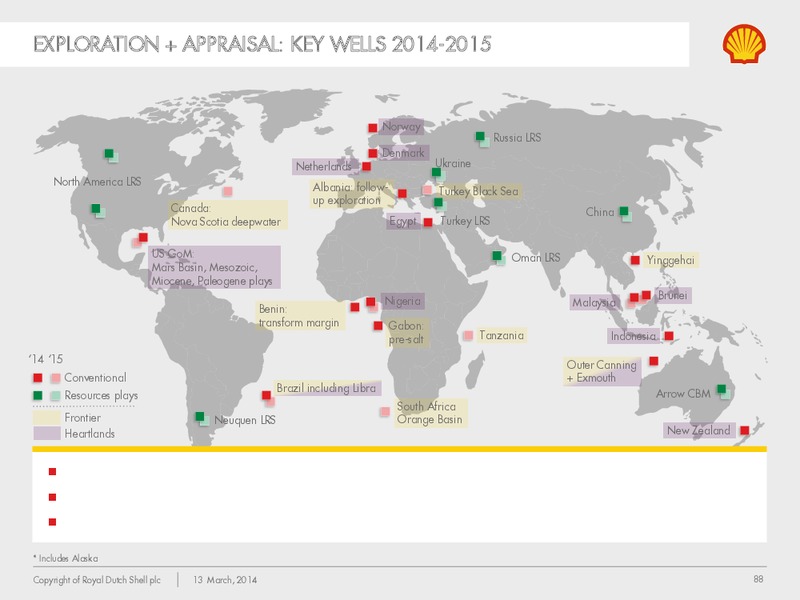Image resolution: width=800 pixels, height=600 pixels.
Task: Click the 'Arrow CBM' label
Action: point(683,394)
